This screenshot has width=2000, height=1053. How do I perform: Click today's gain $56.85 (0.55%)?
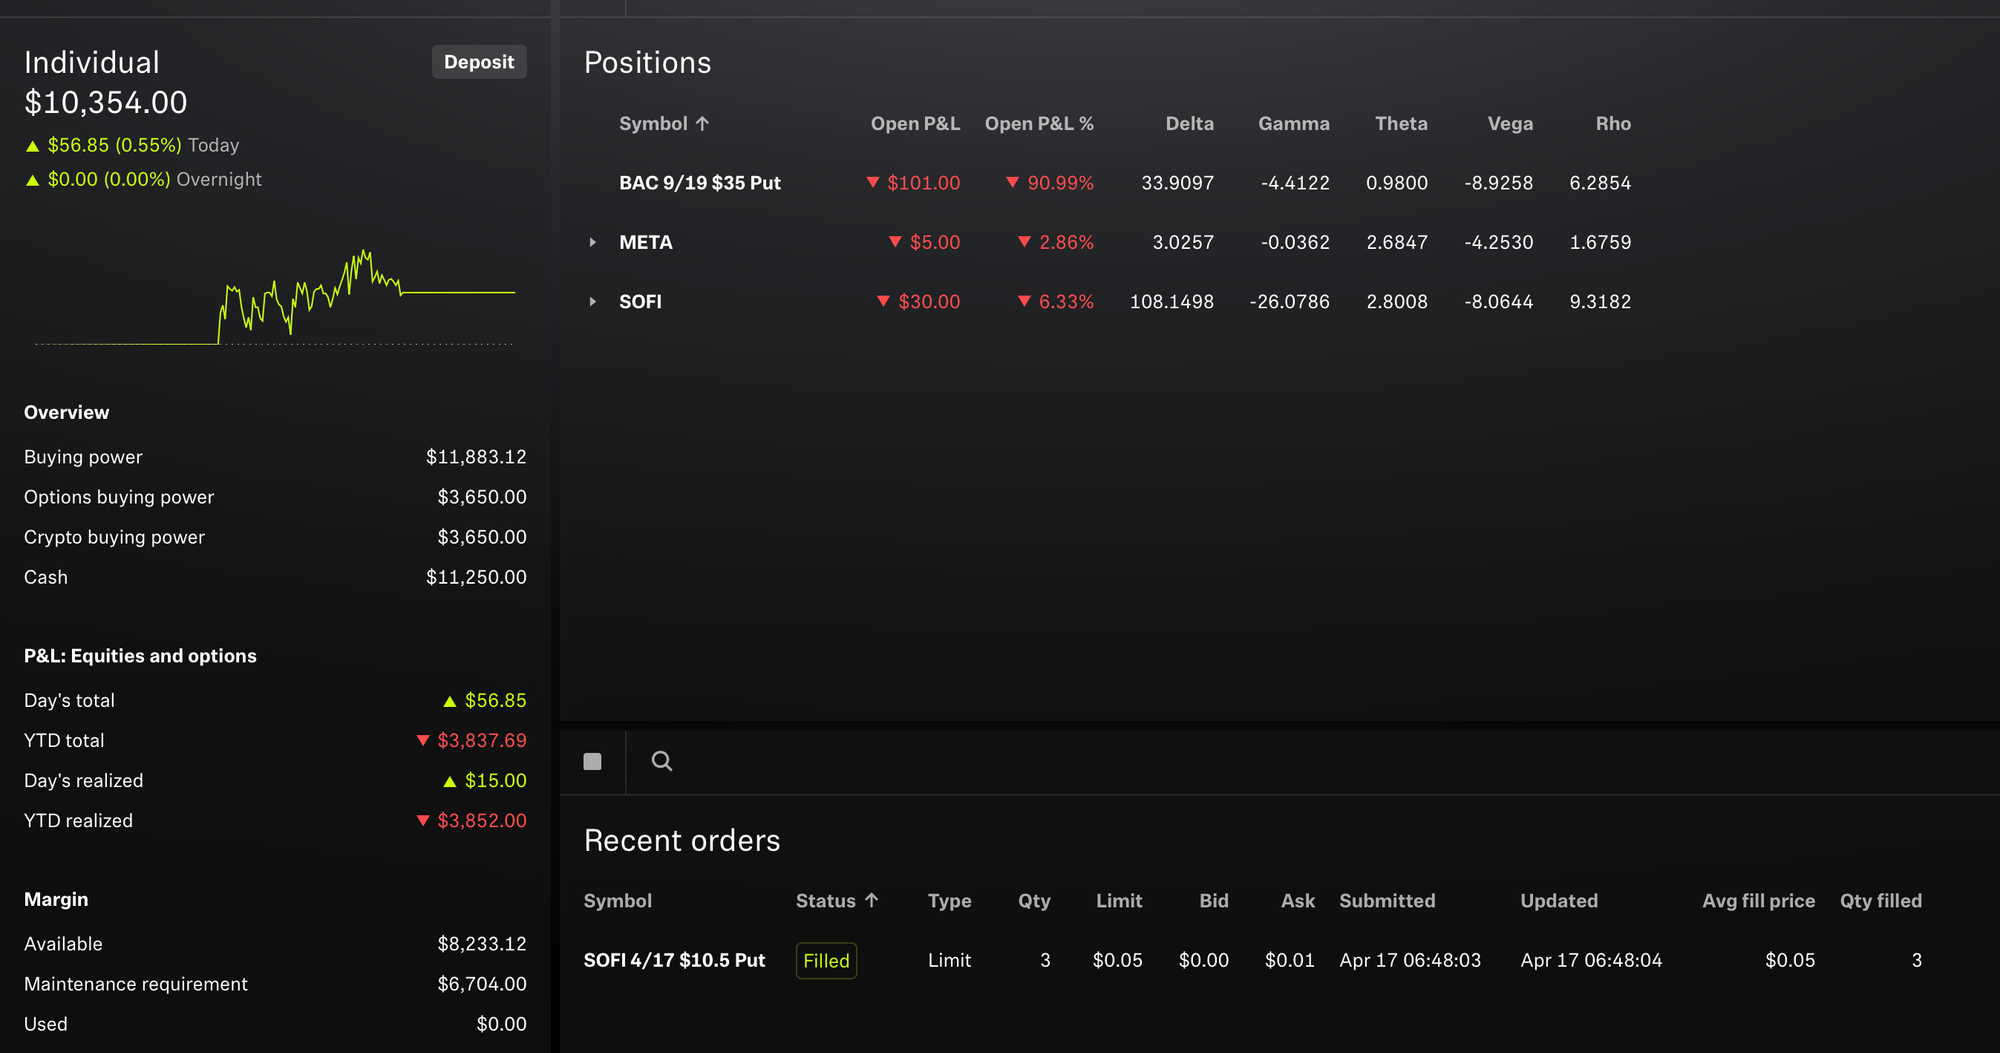tap(115, 145)
